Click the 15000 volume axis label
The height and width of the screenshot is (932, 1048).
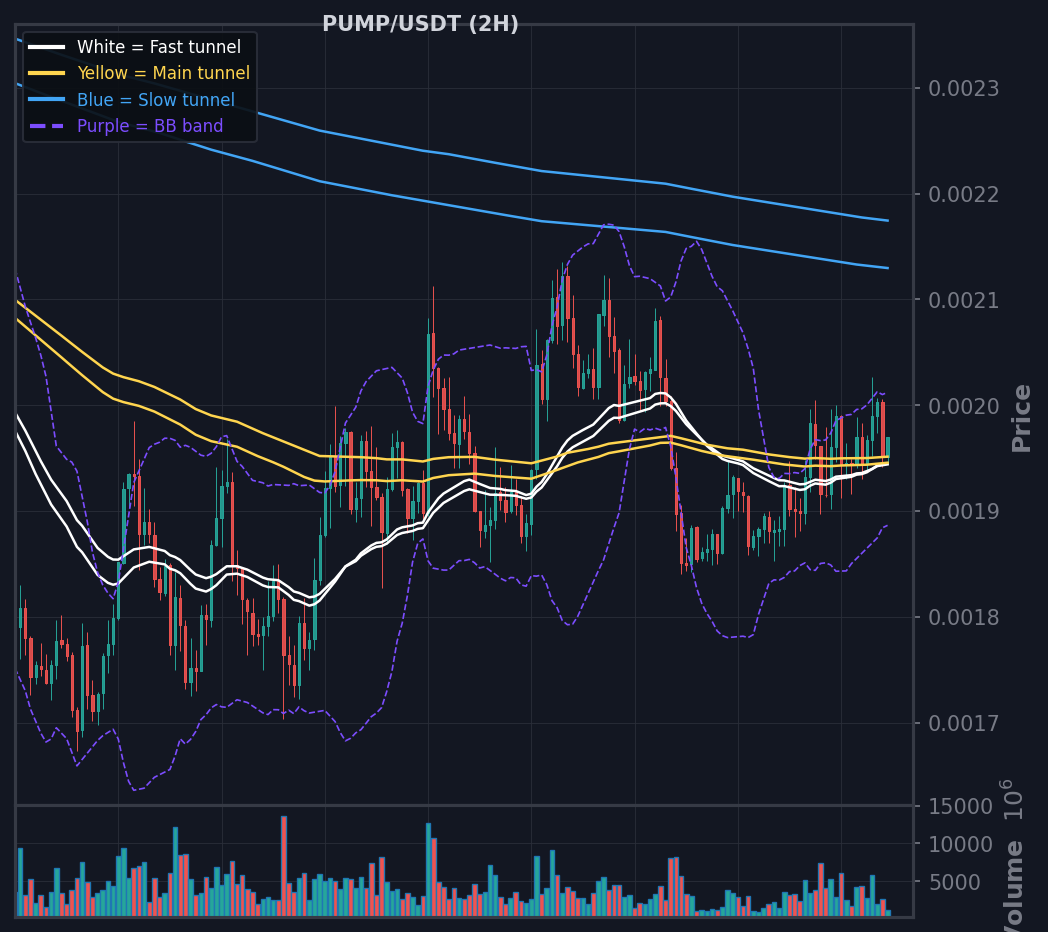[960, 807]
